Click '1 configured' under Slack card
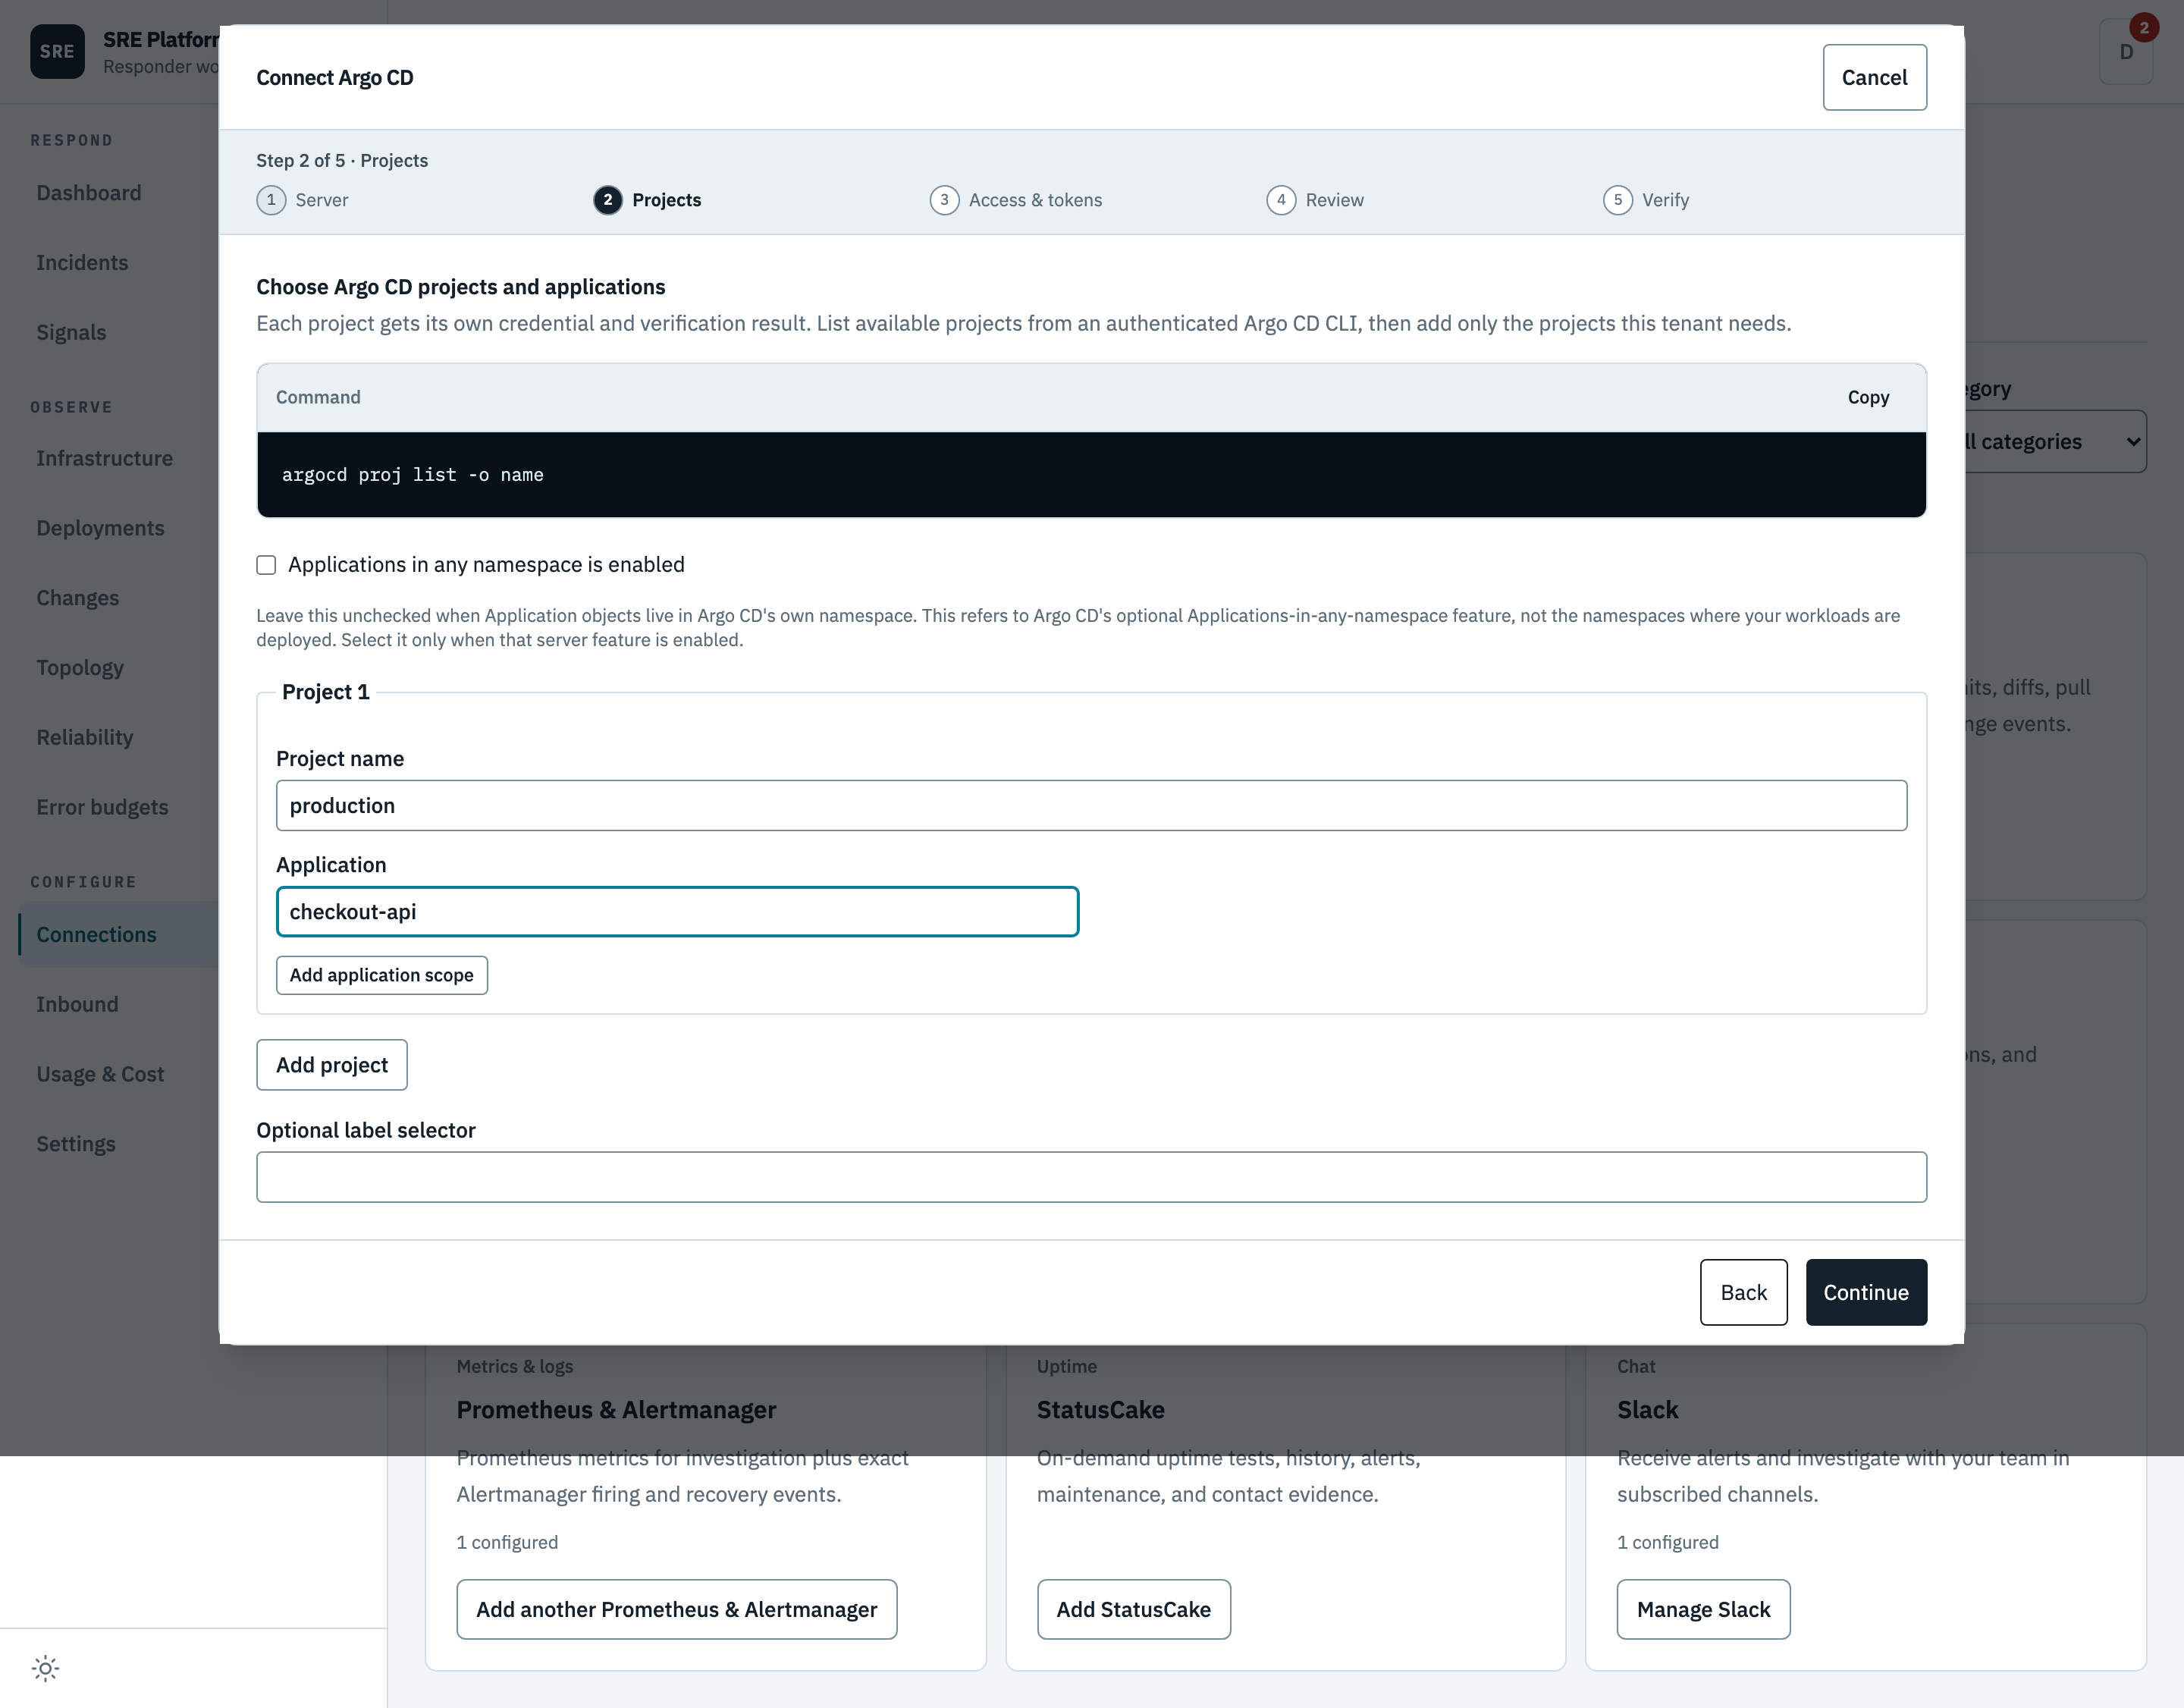Viewport: 2184px width, 1708px height. pyautogui.click(x=1667, y=1542)
